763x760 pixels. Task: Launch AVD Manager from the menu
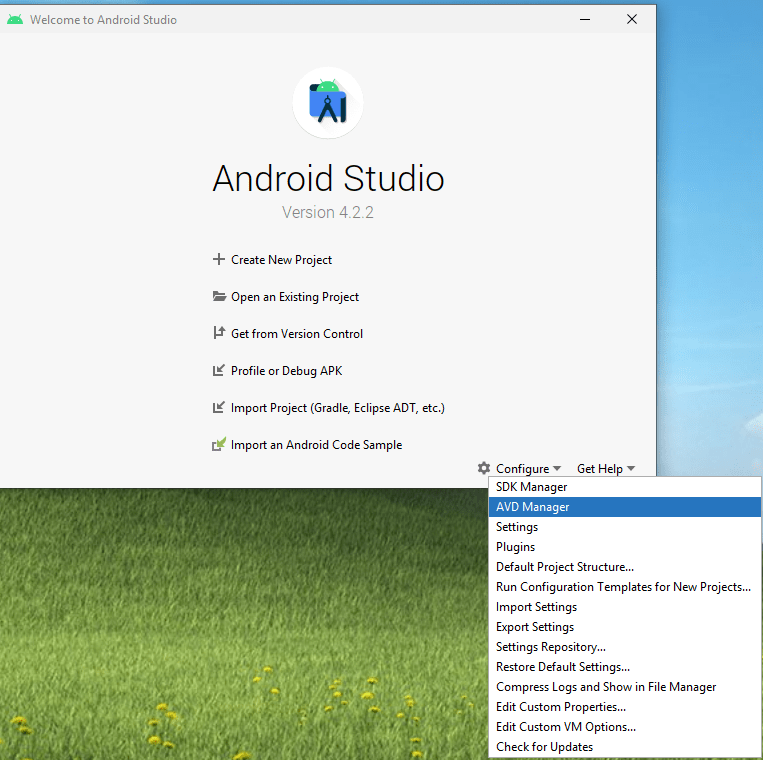(625, 507)
